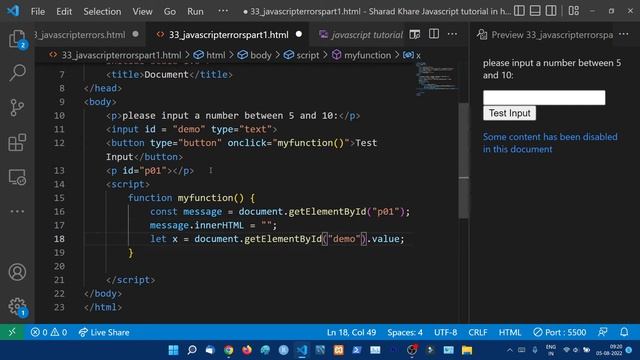The width and height of the screenshot is (640, 360).
Task: Show additional views ellipsis in activity bar
Action: pyautogui.click(x=17, y=211)
